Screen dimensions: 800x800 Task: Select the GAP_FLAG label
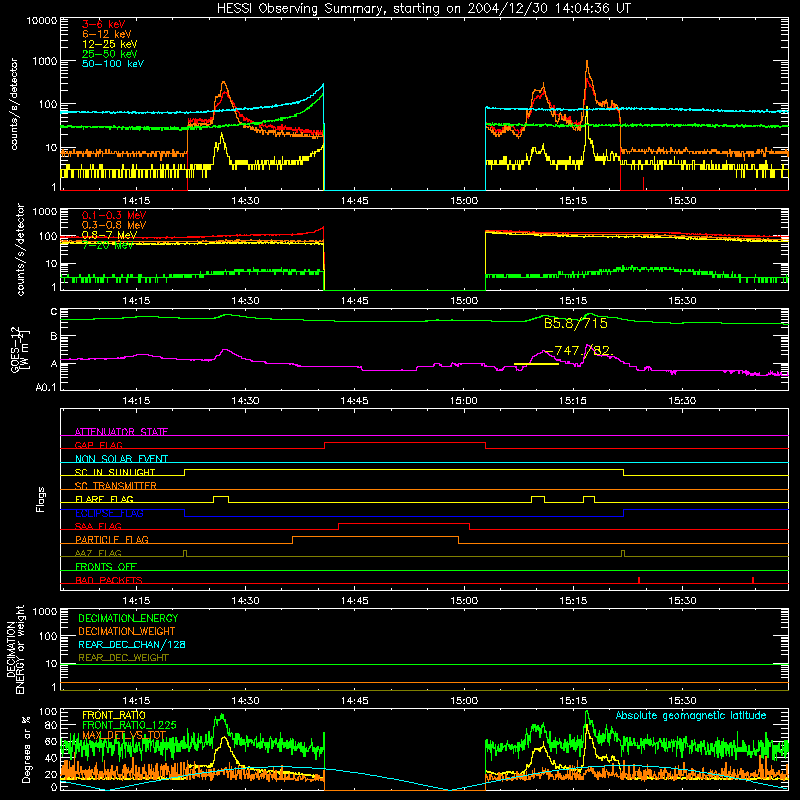tap(98, 445)
